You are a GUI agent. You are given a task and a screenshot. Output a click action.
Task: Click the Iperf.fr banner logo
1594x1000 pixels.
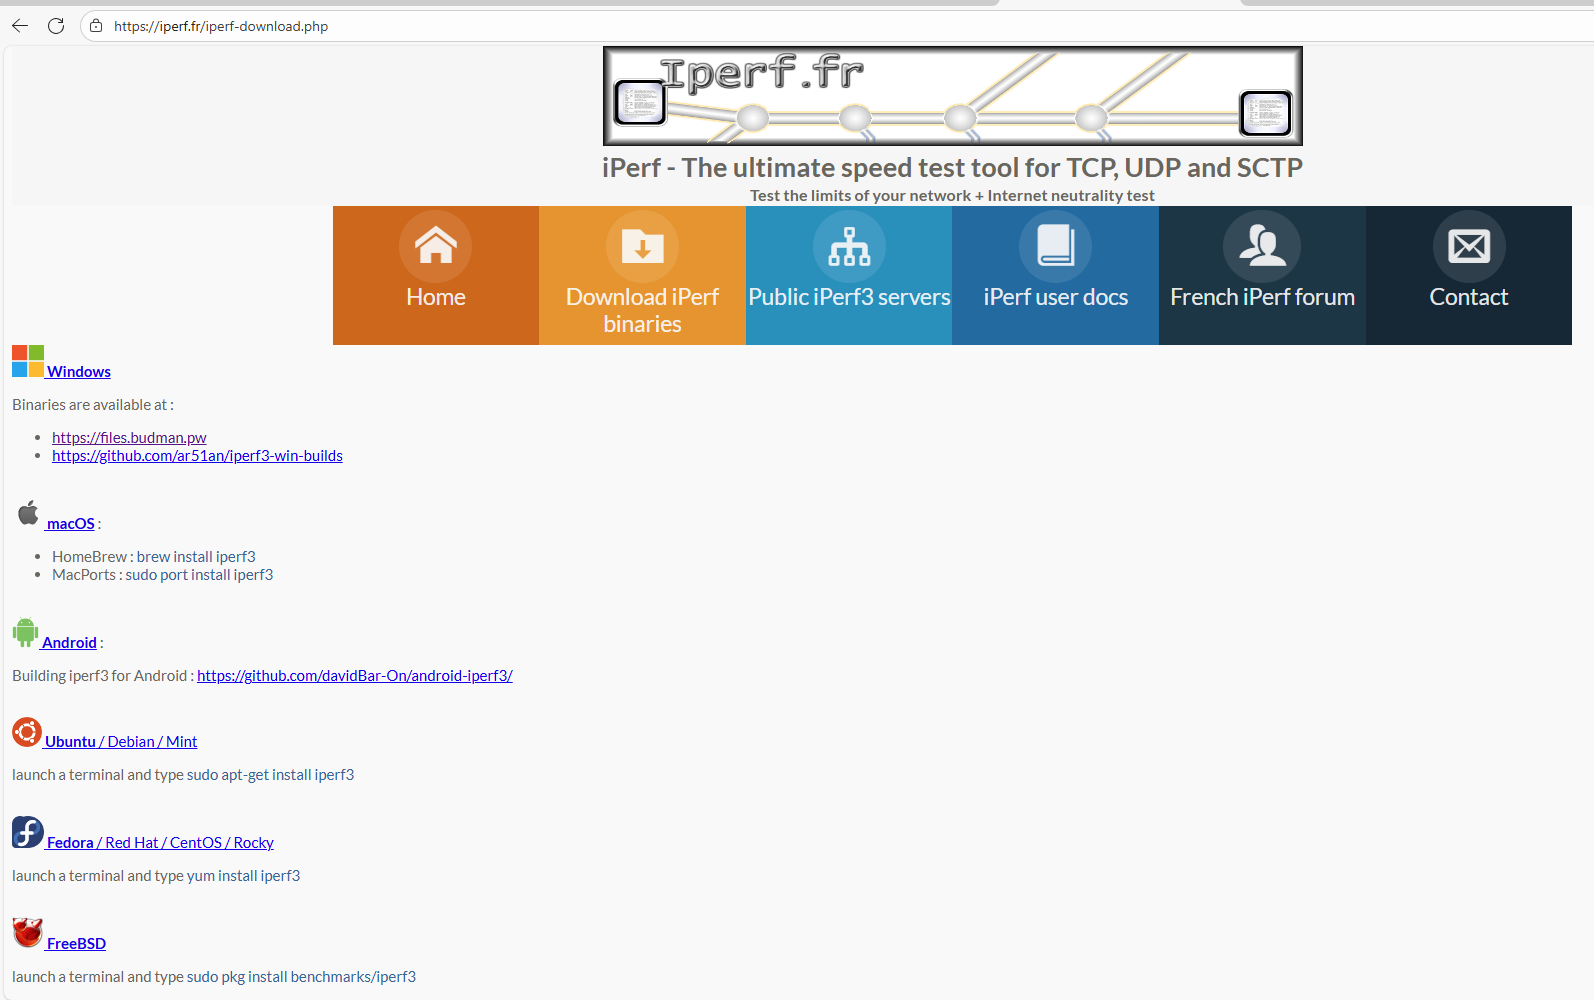point(952,96)
